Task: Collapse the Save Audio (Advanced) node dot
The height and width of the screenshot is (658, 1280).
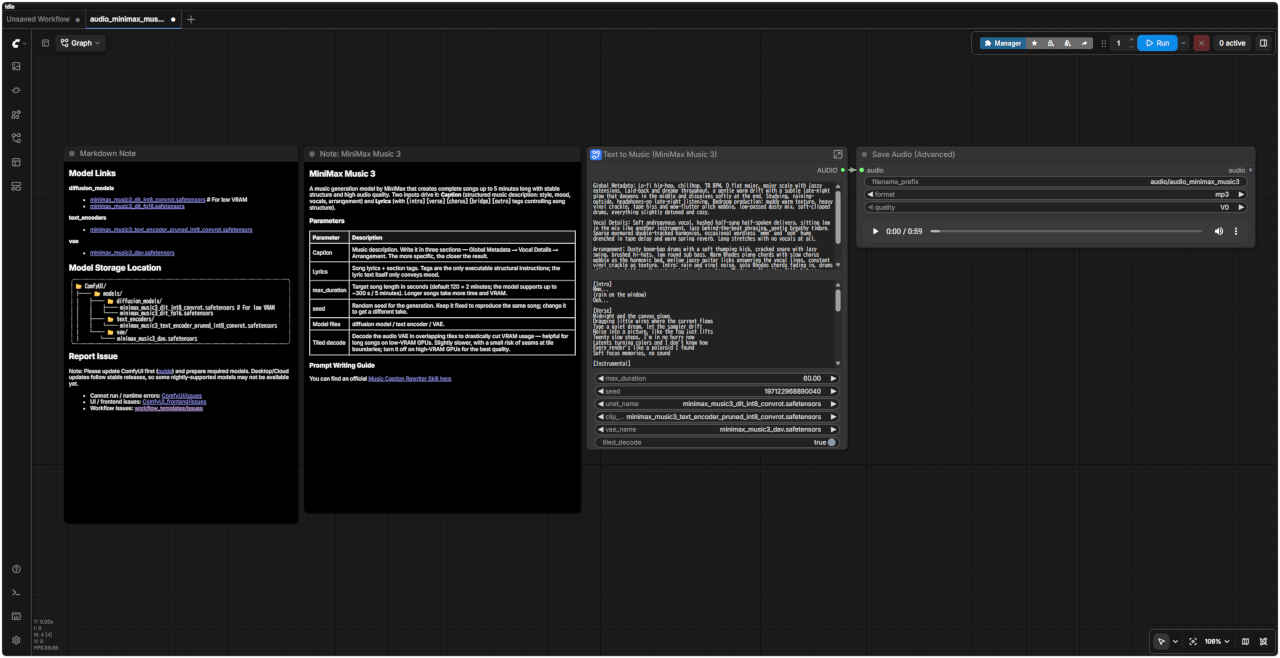Action: coord(864,154)
